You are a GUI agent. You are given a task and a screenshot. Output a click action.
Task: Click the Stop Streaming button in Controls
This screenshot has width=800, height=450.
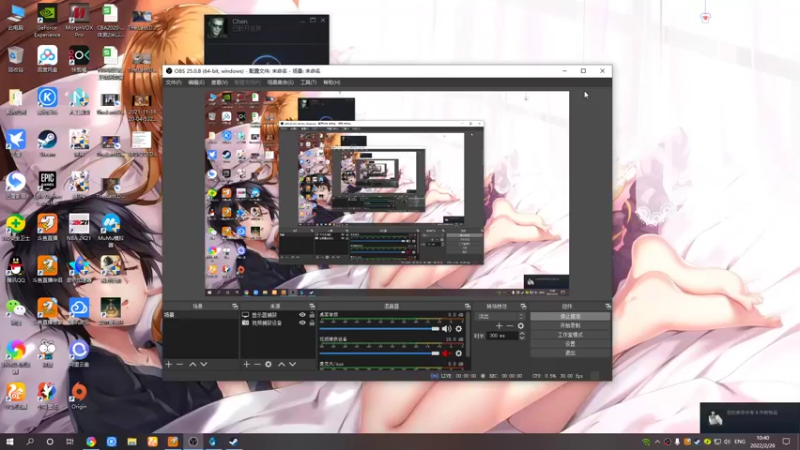pyautogui.click(x=570, y=316)
